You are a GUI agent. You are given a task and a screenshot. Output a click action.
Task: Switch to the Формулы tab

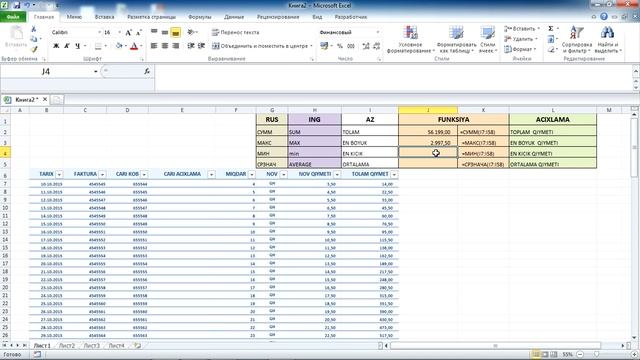200,17
